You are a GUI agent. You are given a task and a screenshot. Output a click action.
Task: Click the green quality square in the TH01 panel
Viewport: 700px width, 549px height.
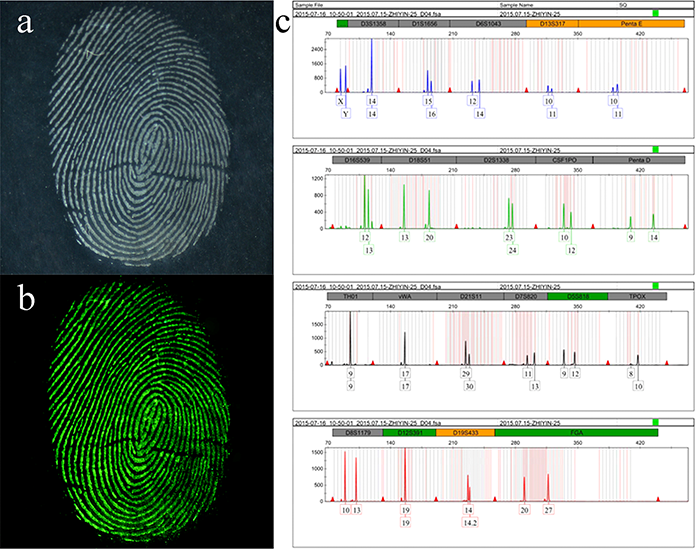655,286
